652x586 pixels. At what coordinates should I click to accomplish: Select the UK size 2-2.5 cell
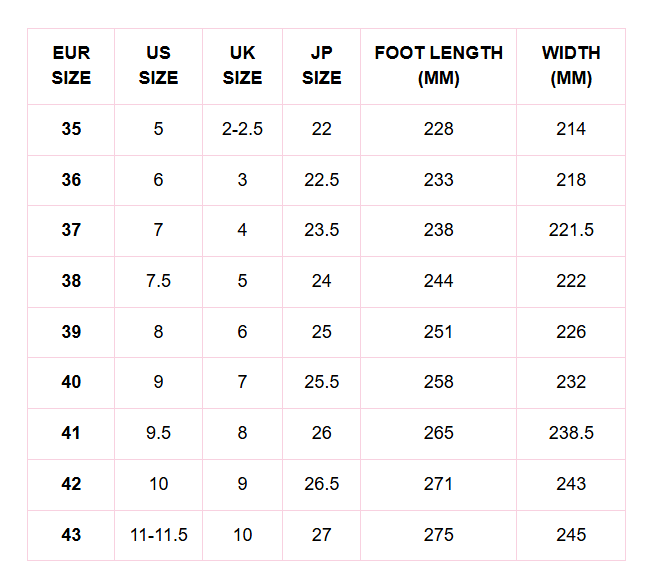242,129
